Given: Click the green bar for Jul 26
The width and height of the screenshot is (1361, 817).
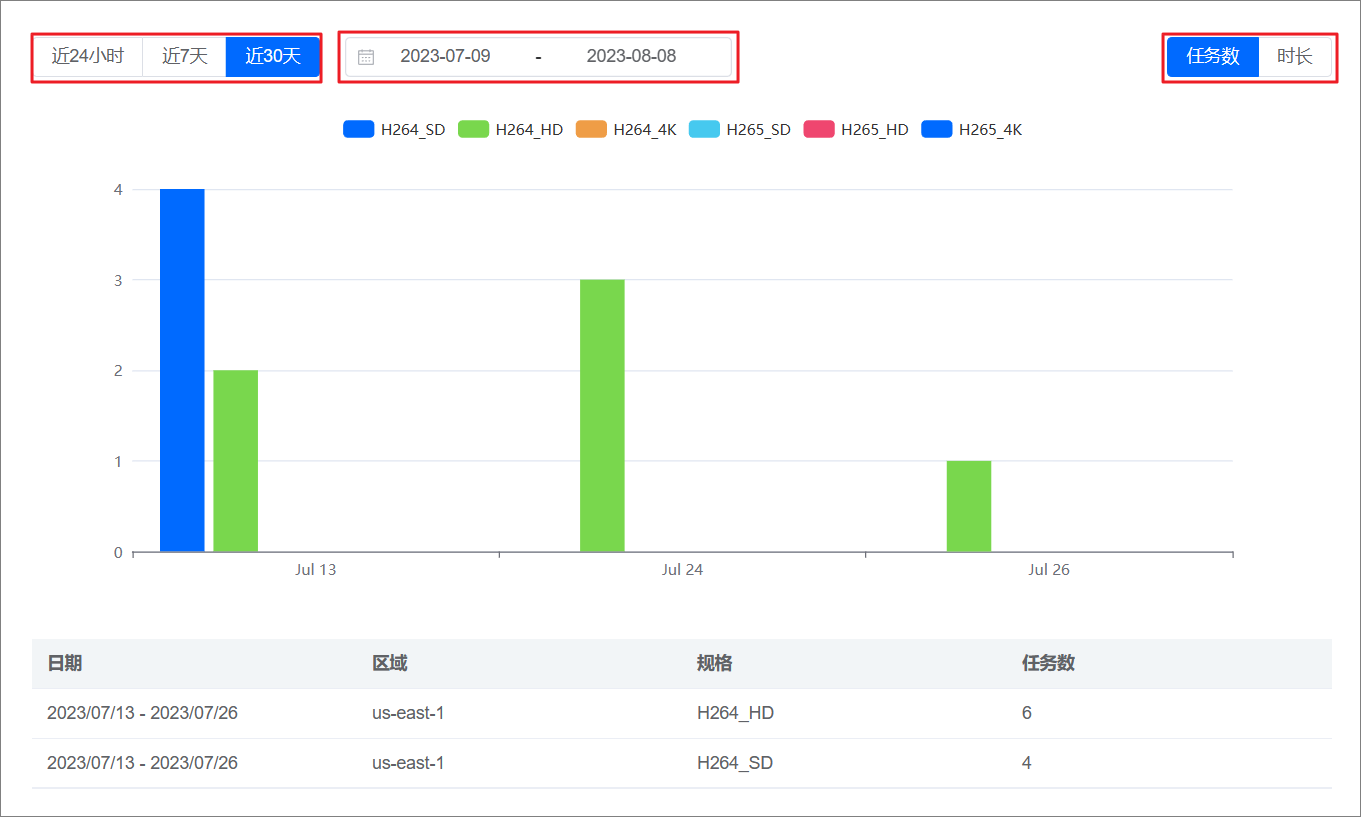Looking at the screenshot, I should coord(969,506).
